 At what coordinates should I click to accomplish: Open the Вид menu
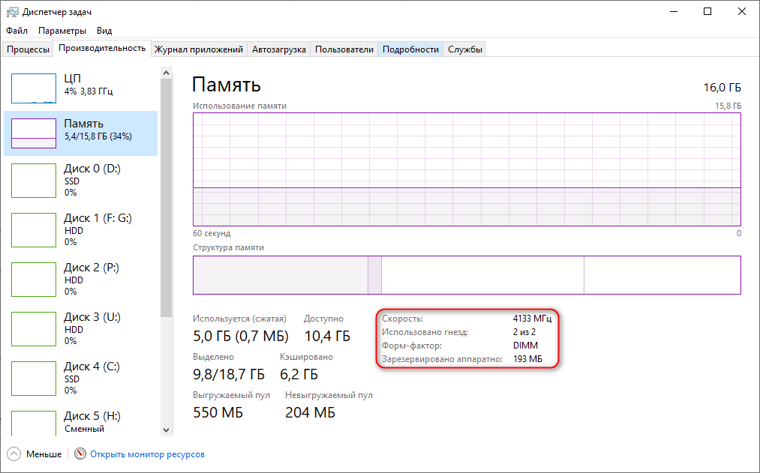pyautogui.click(x=104, y=31)
